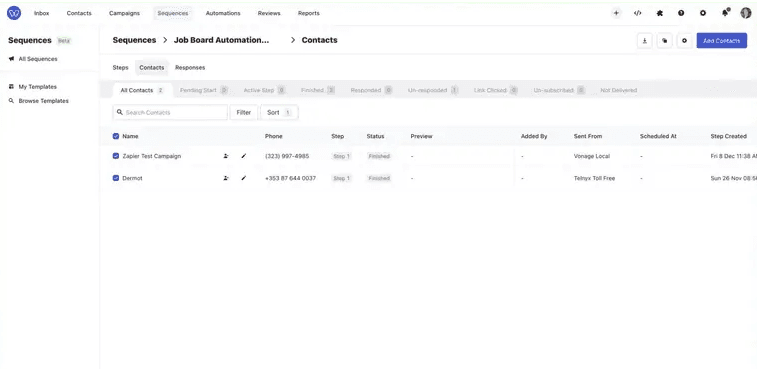Click the magnifier icon in search box
Image resolution: width=757 pixels, height=369 pixels.
(x=120, y=112)
